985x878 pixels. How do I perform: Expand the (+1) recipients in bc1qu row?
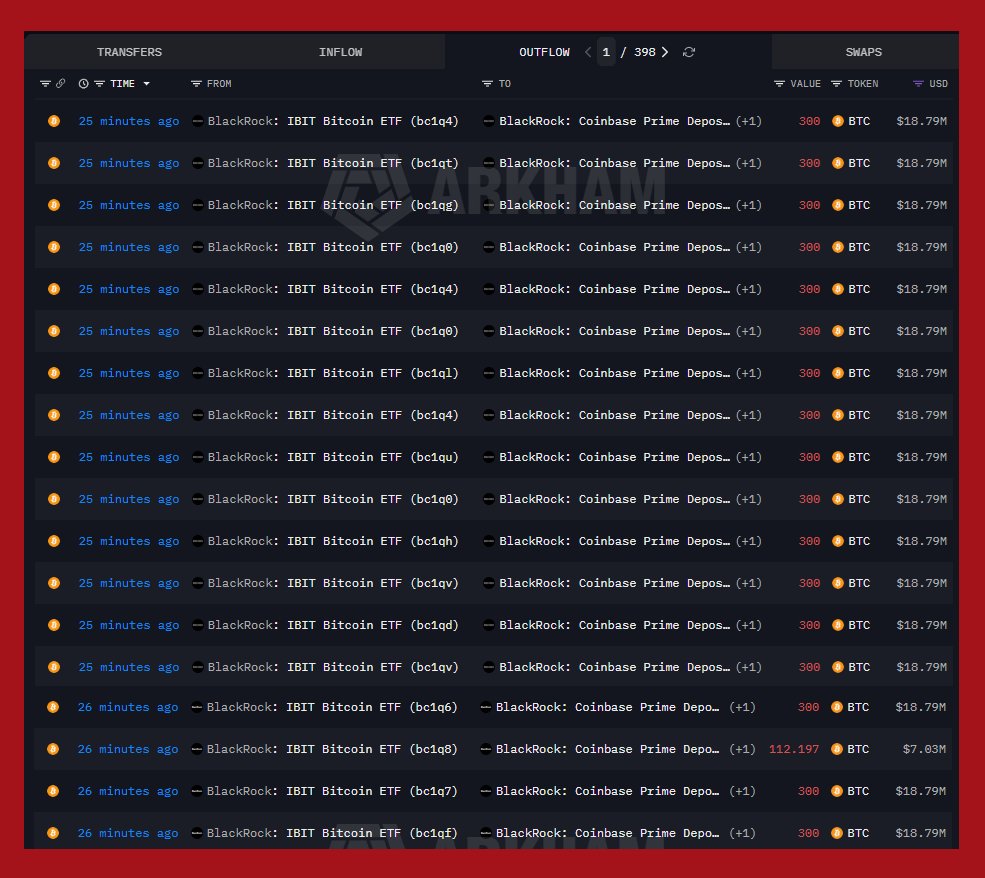[749, 457]
